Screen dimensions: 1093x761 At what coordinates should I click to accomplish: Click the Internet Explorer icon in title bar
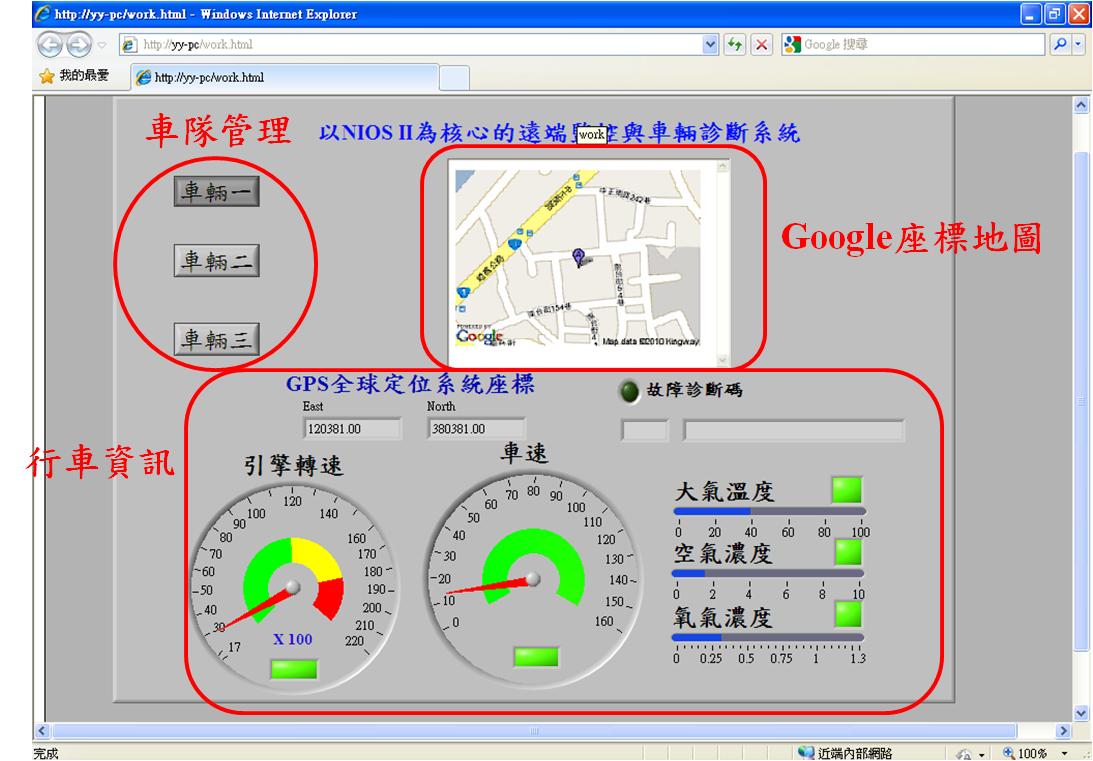[x=43, y=13]
